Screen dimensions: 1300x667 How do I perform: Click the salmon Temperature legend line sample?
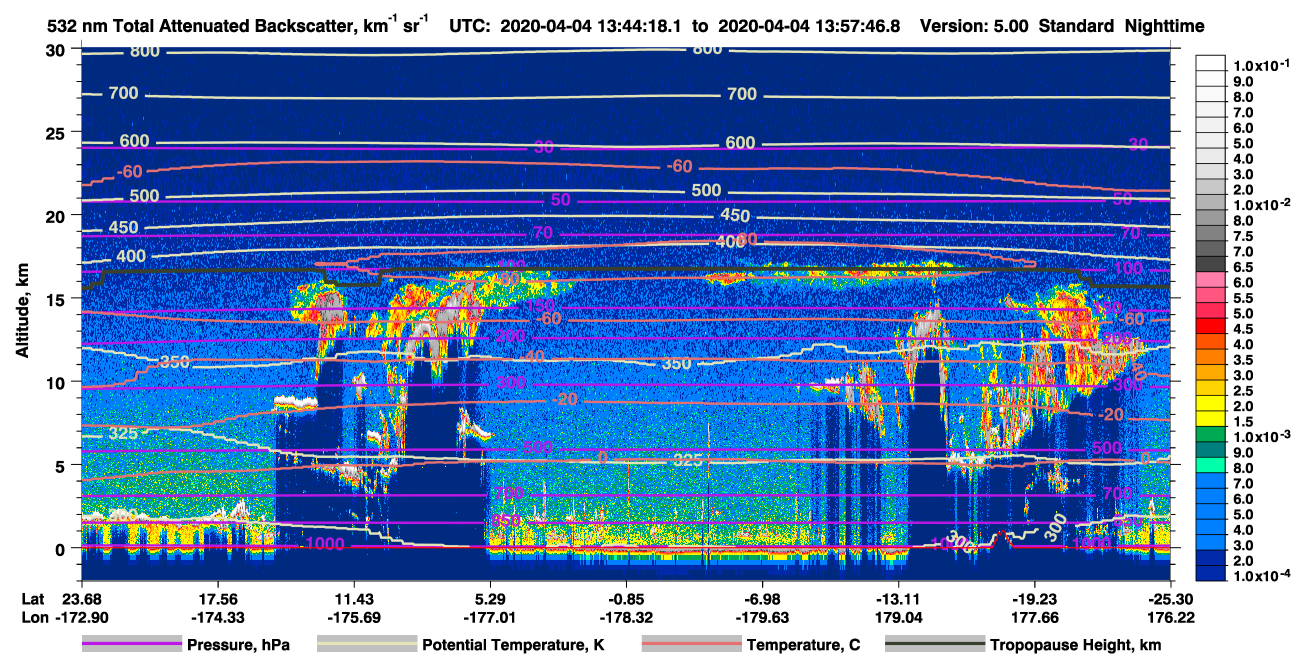click(690, 645)
